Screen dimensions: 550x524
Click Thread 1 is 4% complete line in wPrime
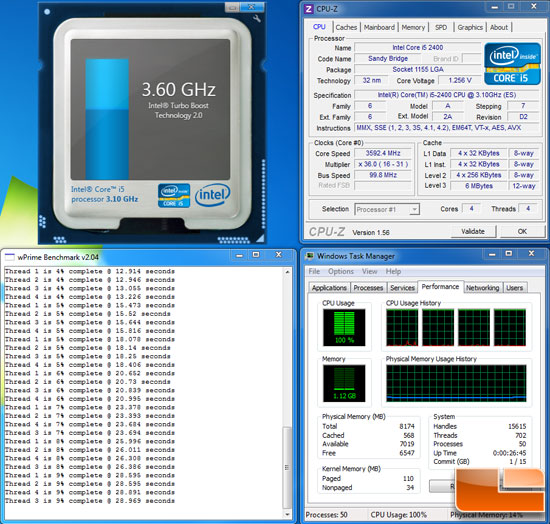[89, 271]
